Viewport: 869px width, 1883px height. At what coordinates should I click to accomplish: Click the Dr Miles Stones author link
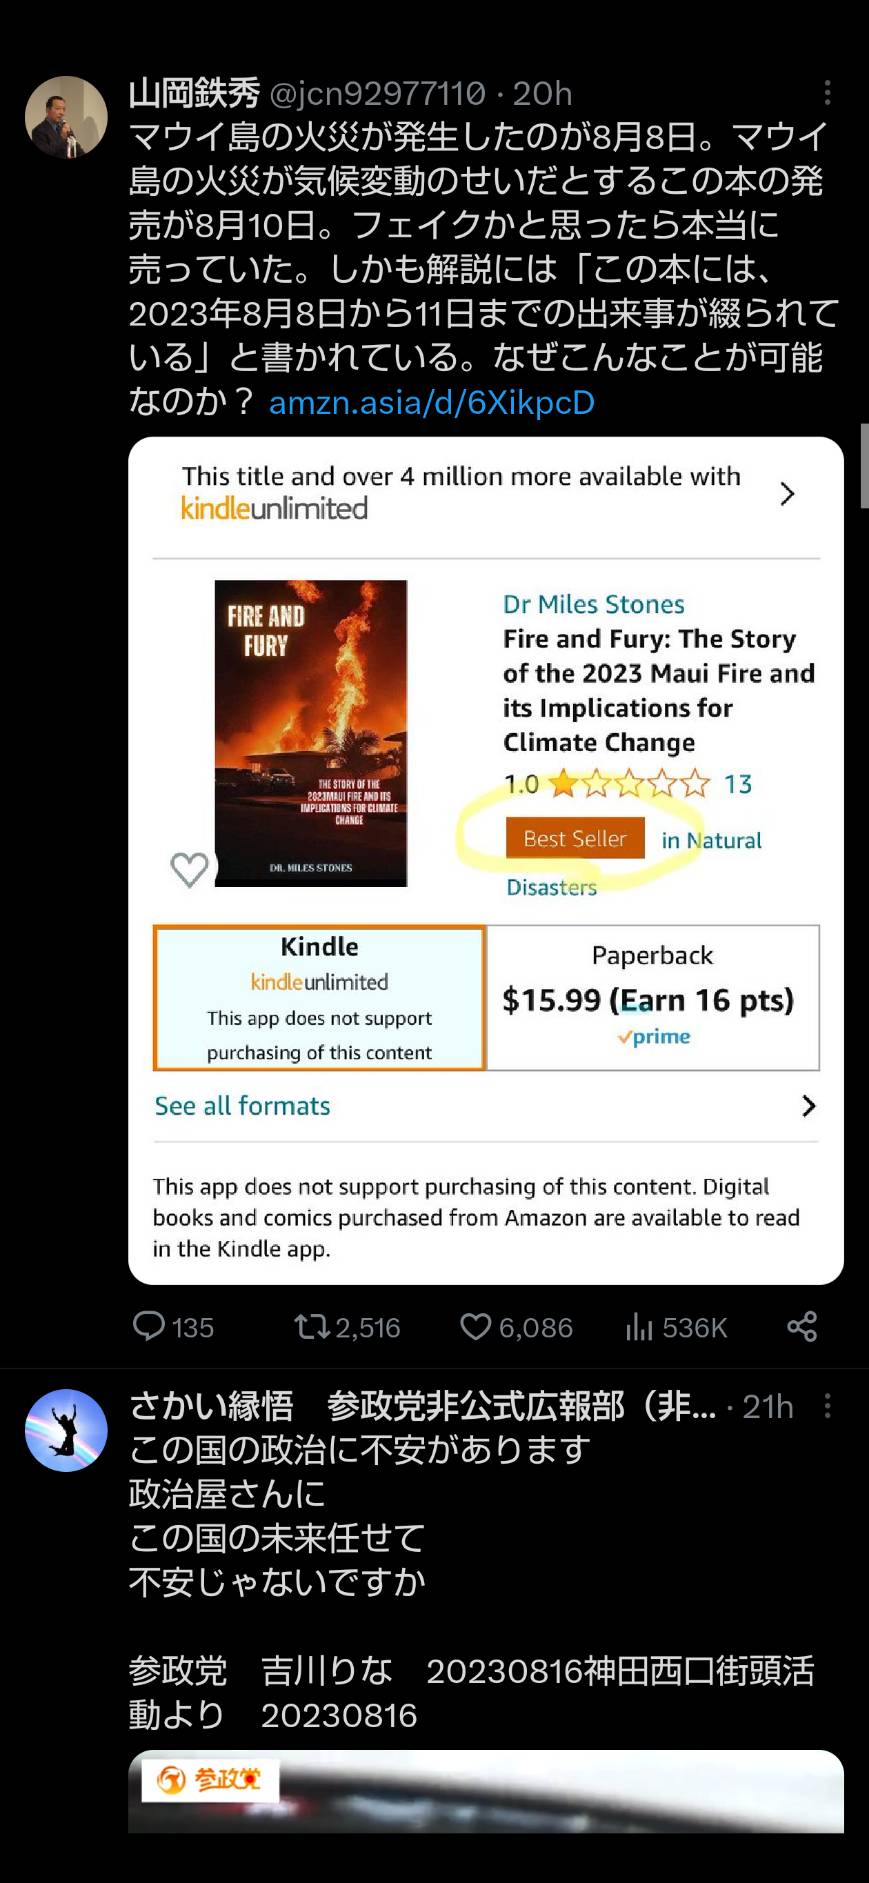point(594,604)
